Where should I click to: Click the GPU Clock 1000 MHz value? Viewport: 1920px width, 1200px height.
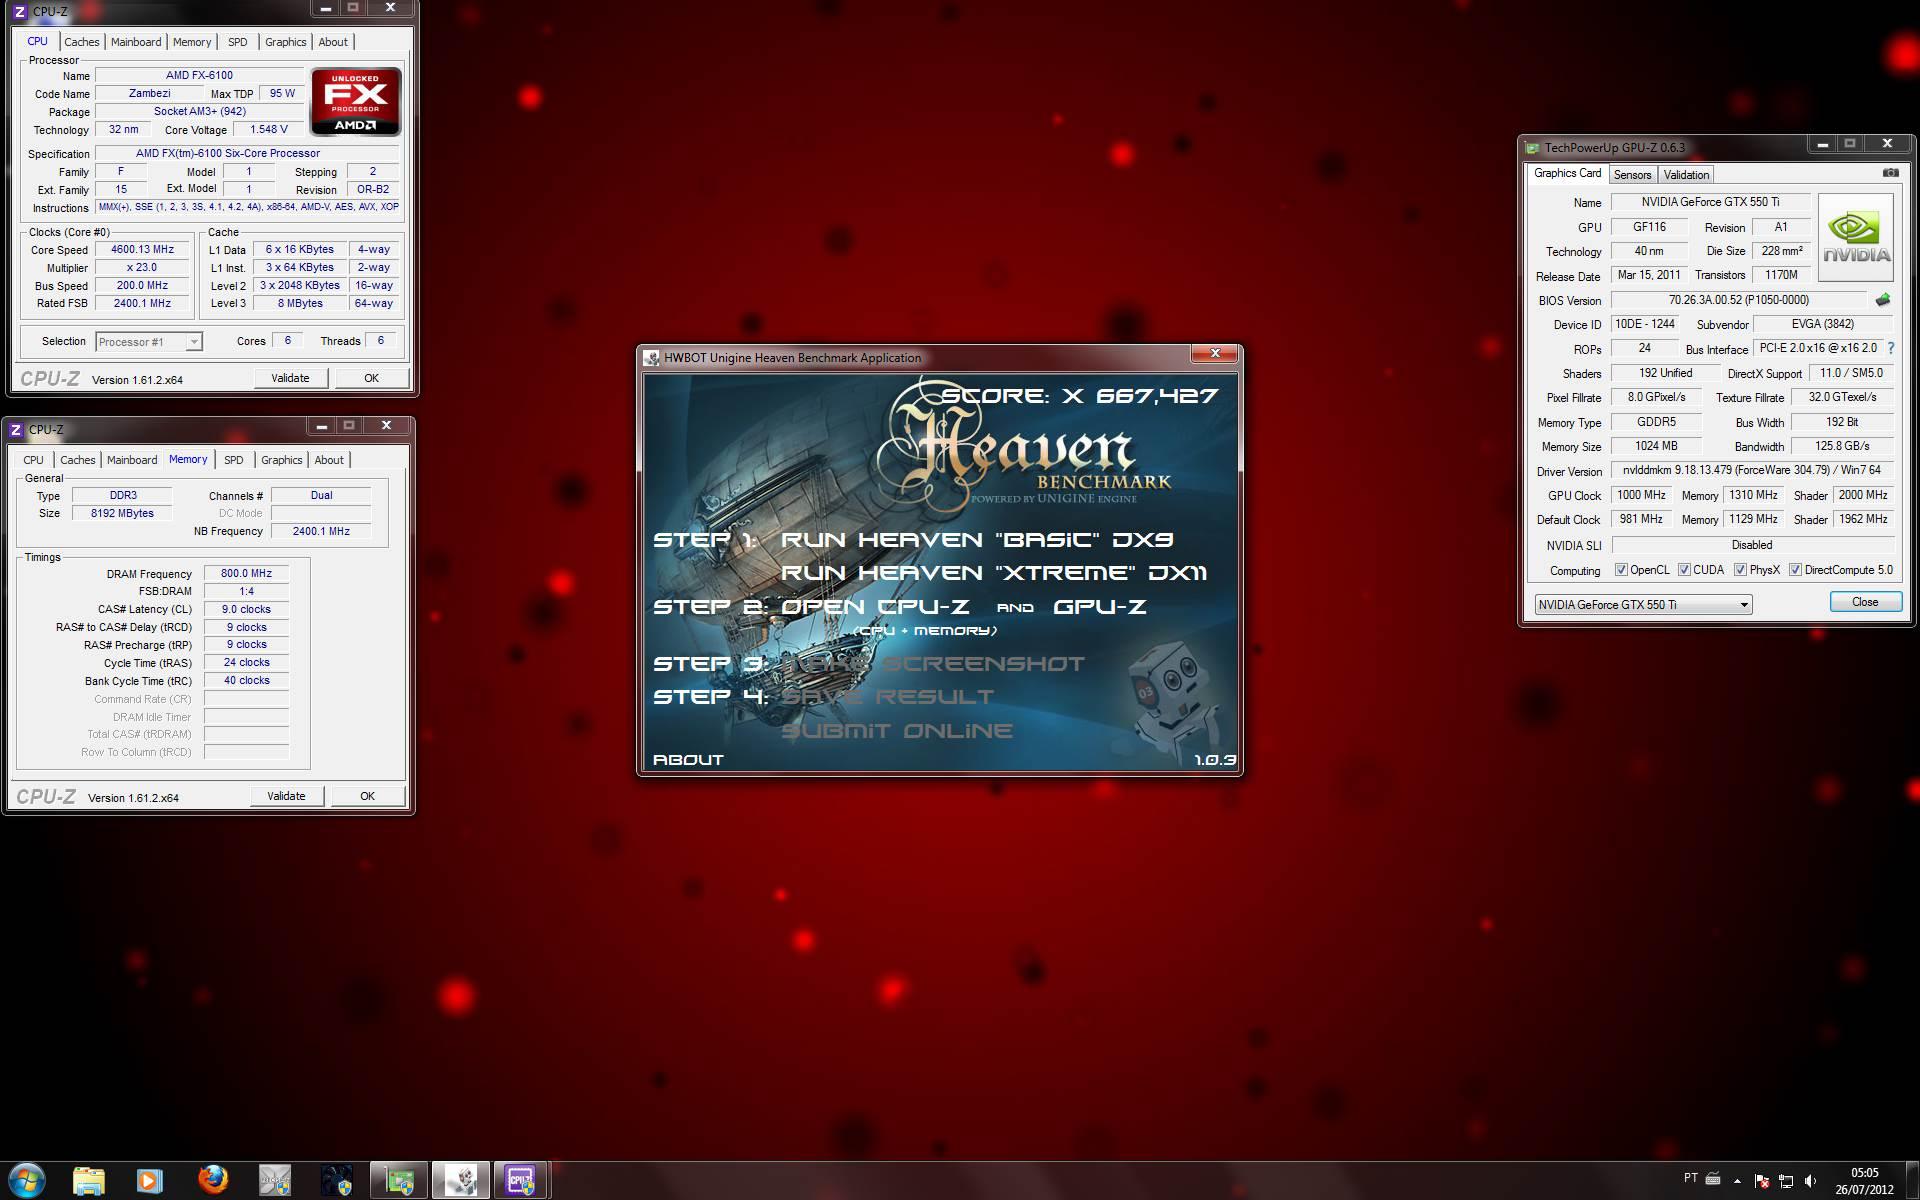pos(1642,495)
